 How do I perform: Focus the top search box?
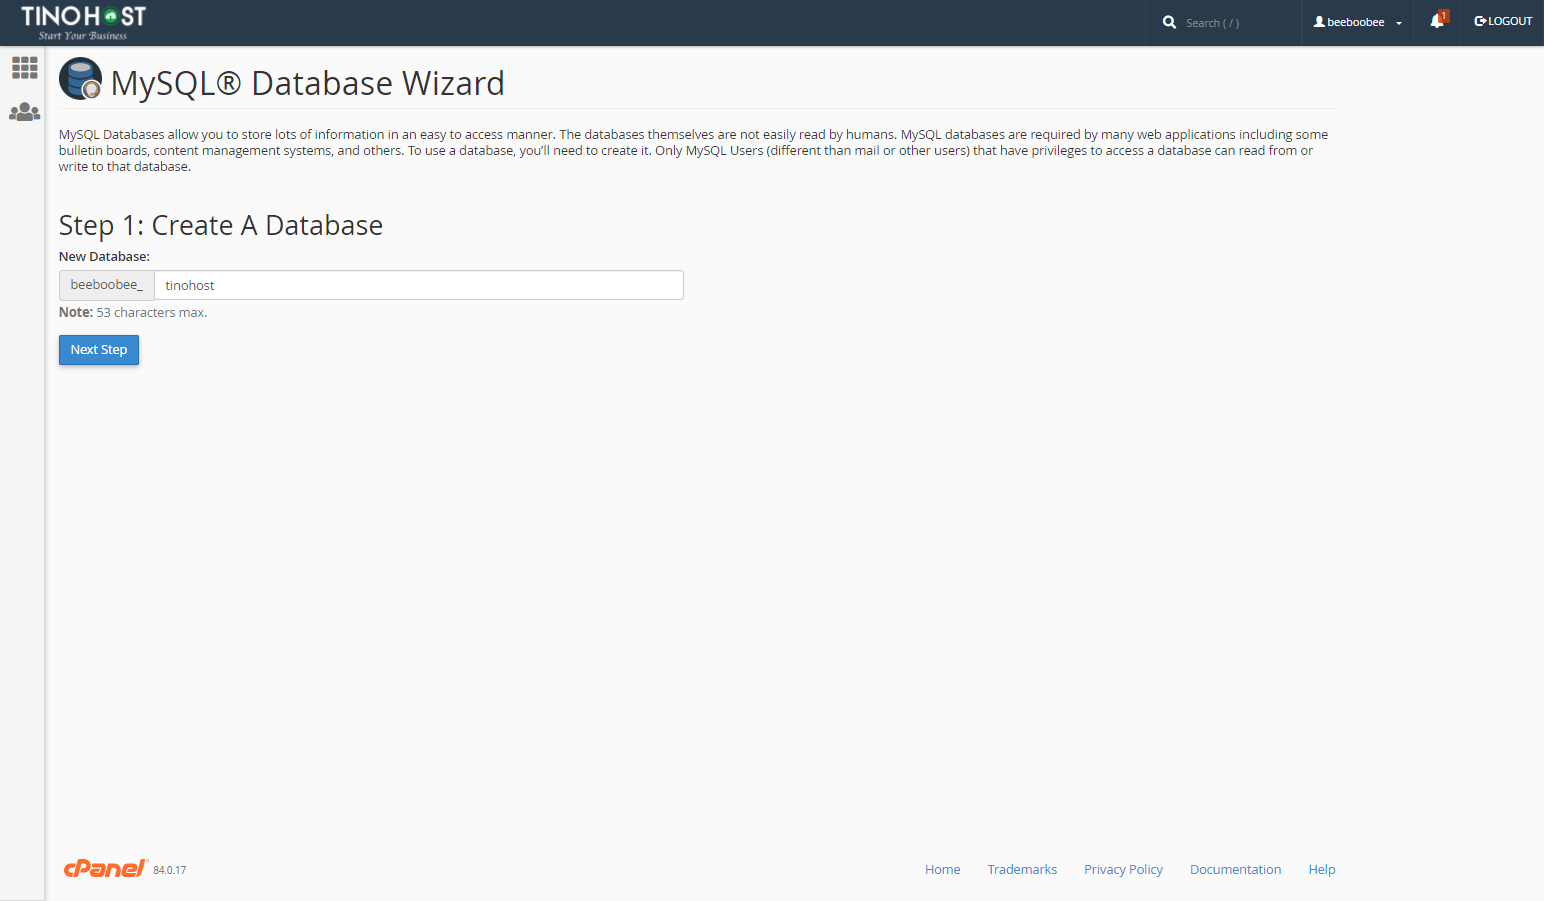(x=1237, y=23)
